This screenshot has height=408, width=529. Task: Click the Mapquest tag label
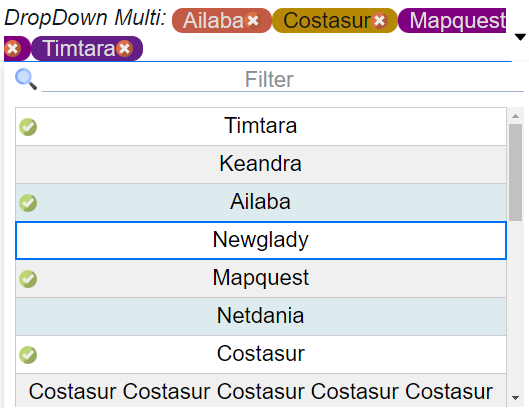pyautogui.click(x=457, y=21)
